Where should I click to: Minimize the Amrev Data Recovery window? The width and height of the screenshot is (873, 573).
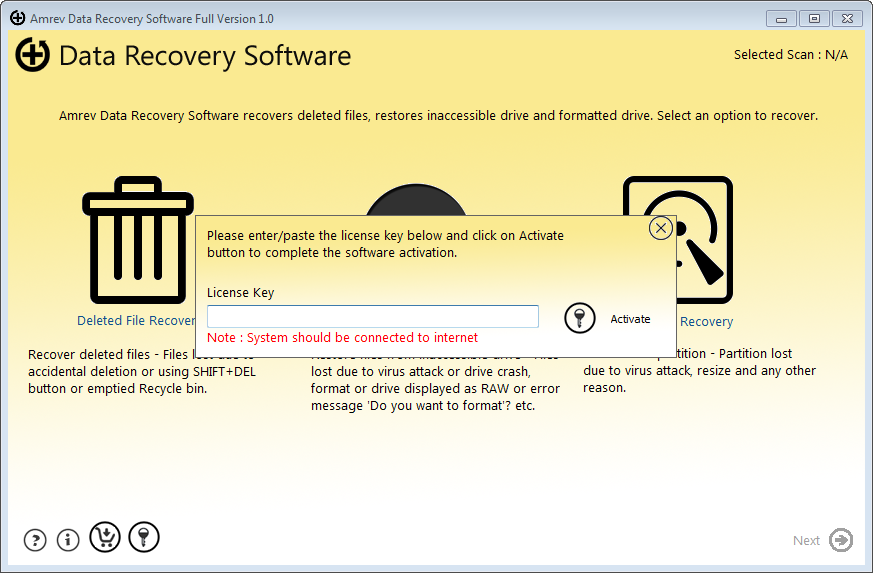coord(781,19)
